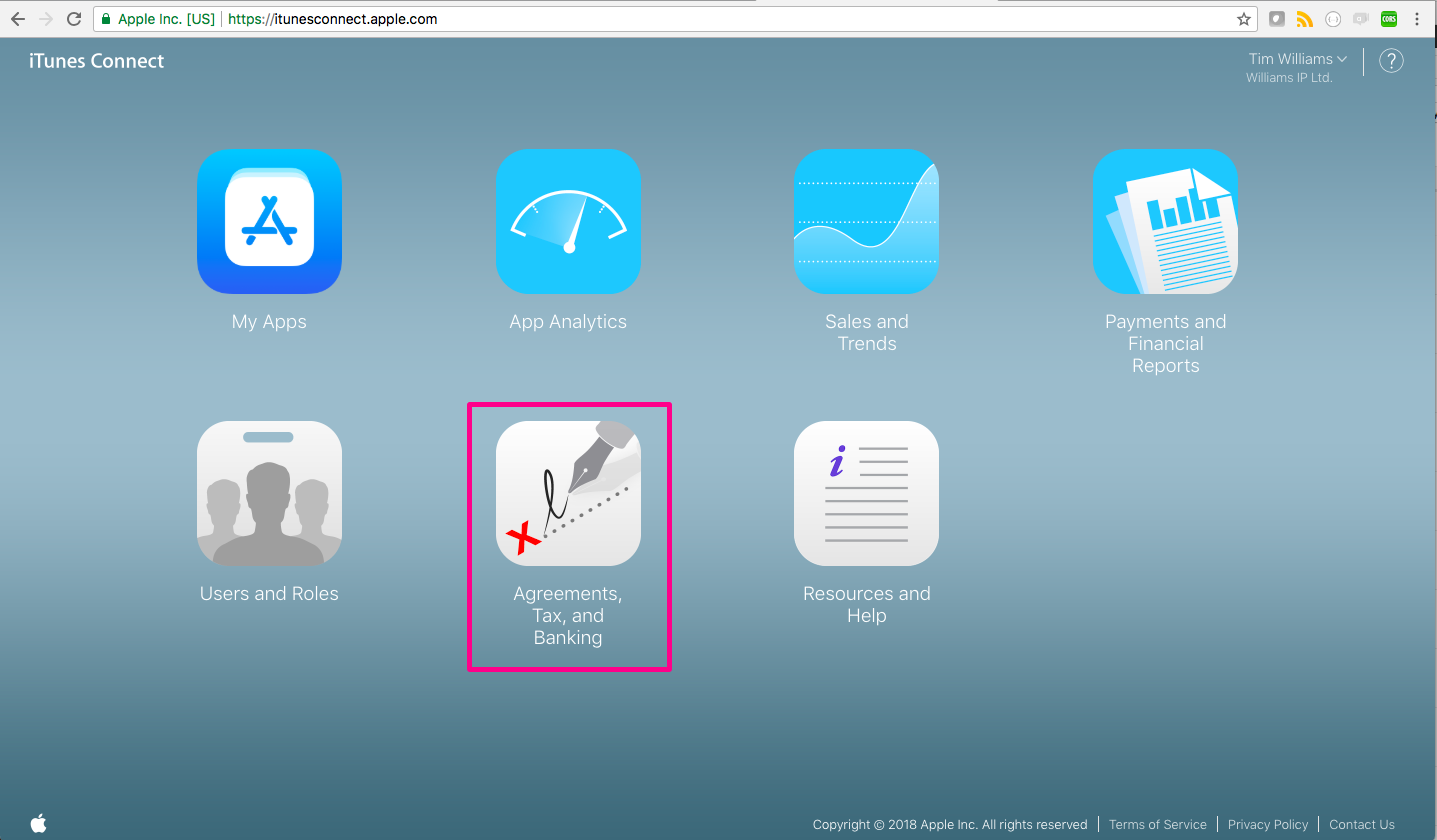The width and height of the screenshot is (1437, 840).
Task: Click the gray shield extension icon
Action: tap(1276, 19)
